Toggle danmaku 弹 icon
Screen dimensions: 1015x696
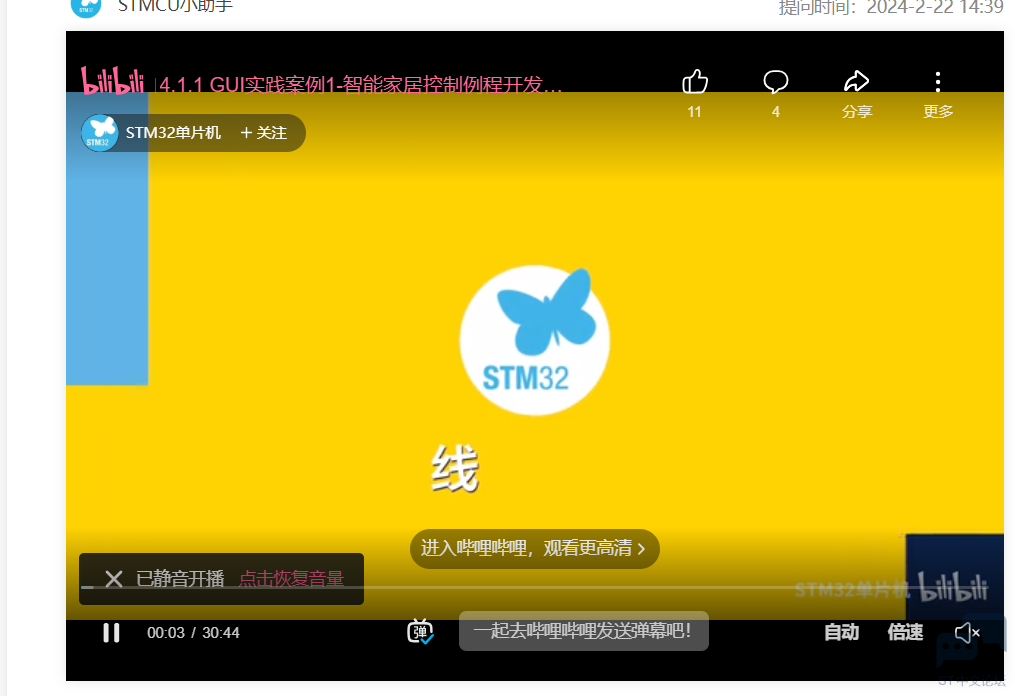[420, 631]
